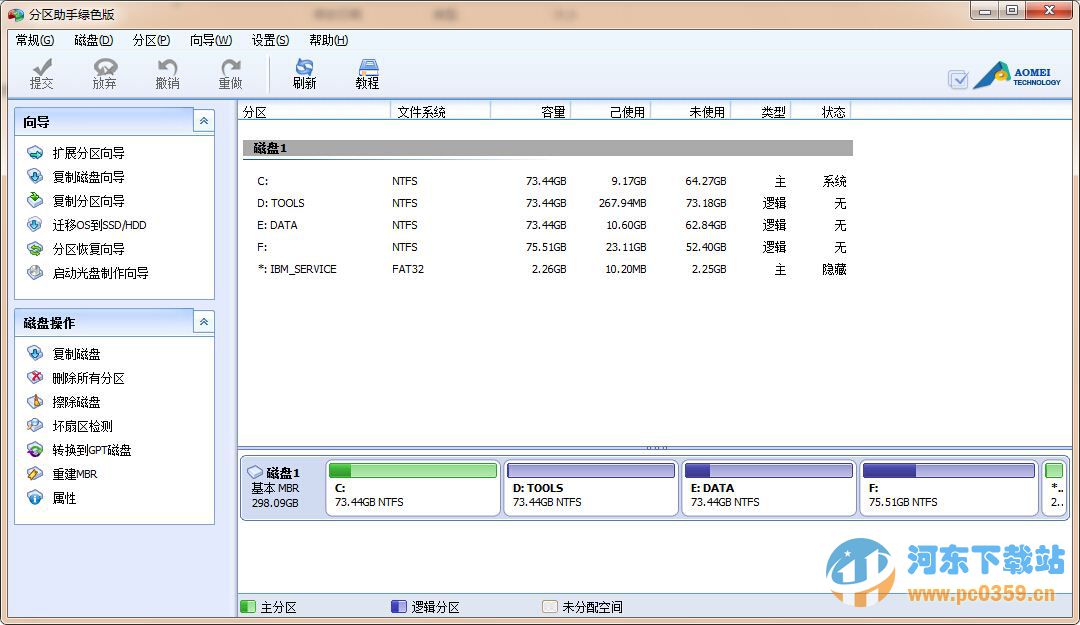Click the 9.17GB used value for C:
1080x625 pixels.
pos(629,181)
